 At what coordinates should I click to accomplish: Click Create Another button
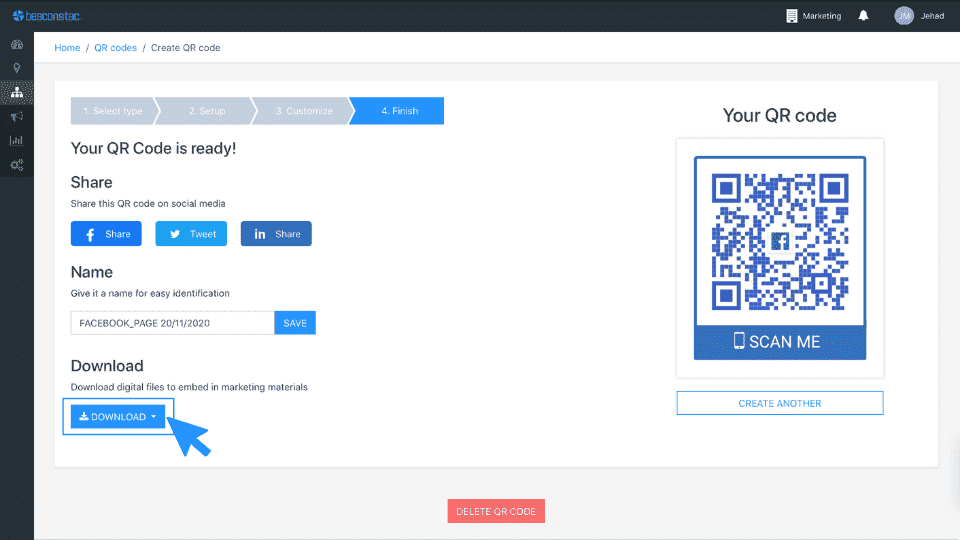[779, 403]
